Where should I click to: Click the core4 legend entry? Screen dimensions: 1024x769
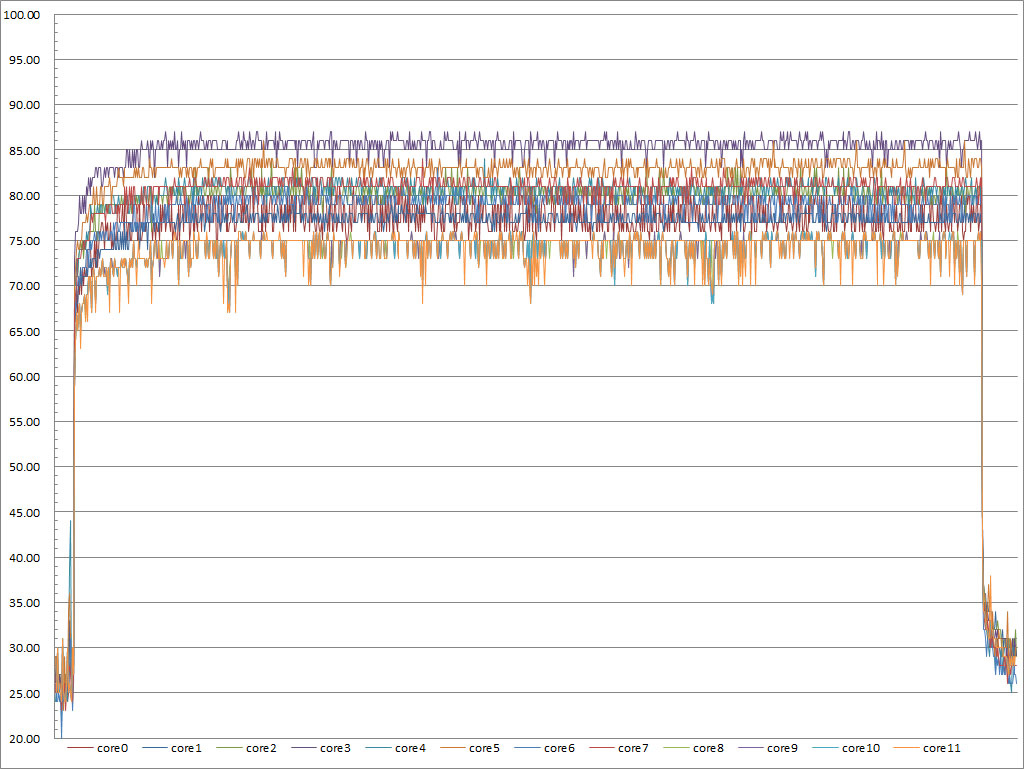396,748
